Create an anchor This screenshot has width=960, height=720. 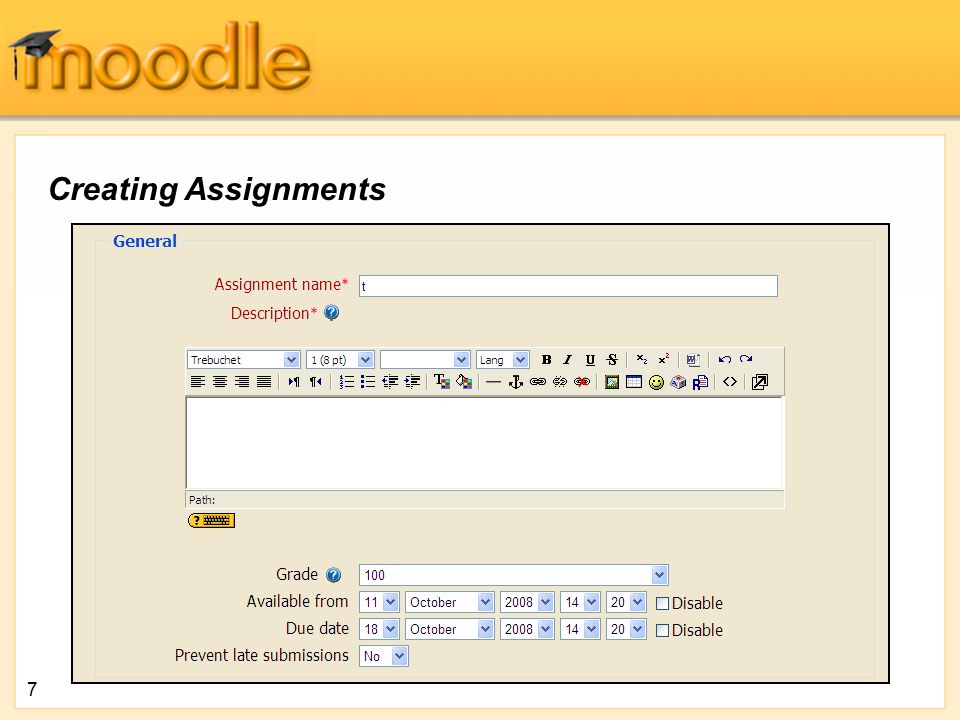pos(516,382)
